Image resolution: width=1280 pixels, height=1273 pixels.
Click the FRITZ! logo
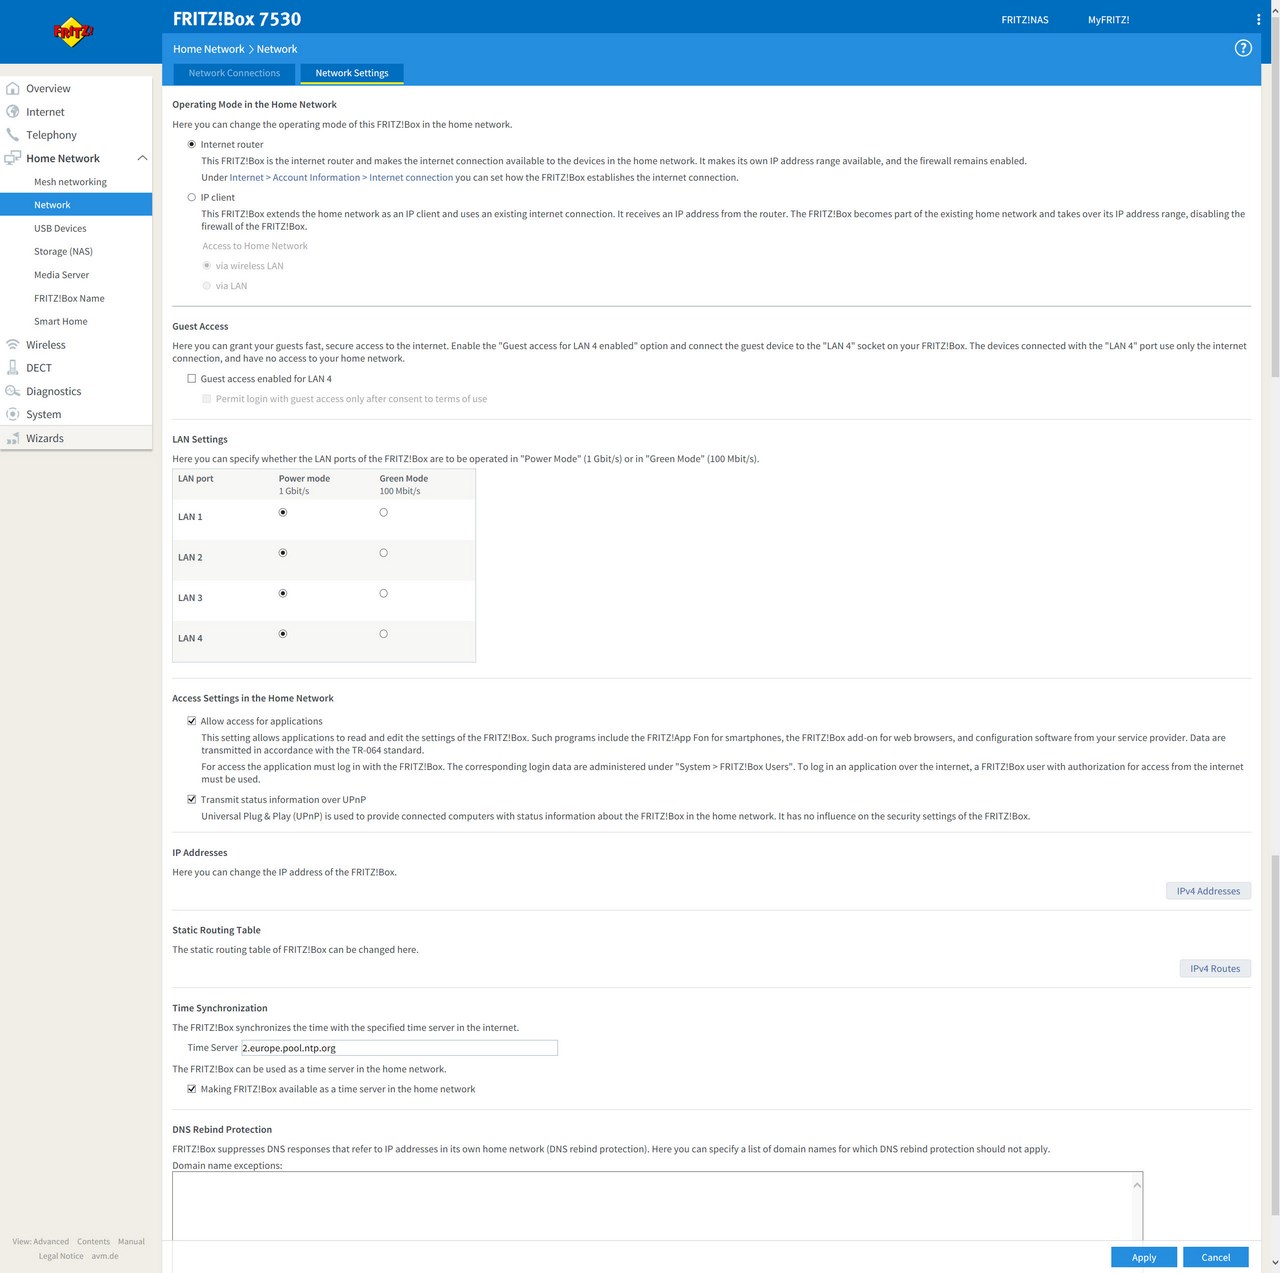click(x=73, y=32)
